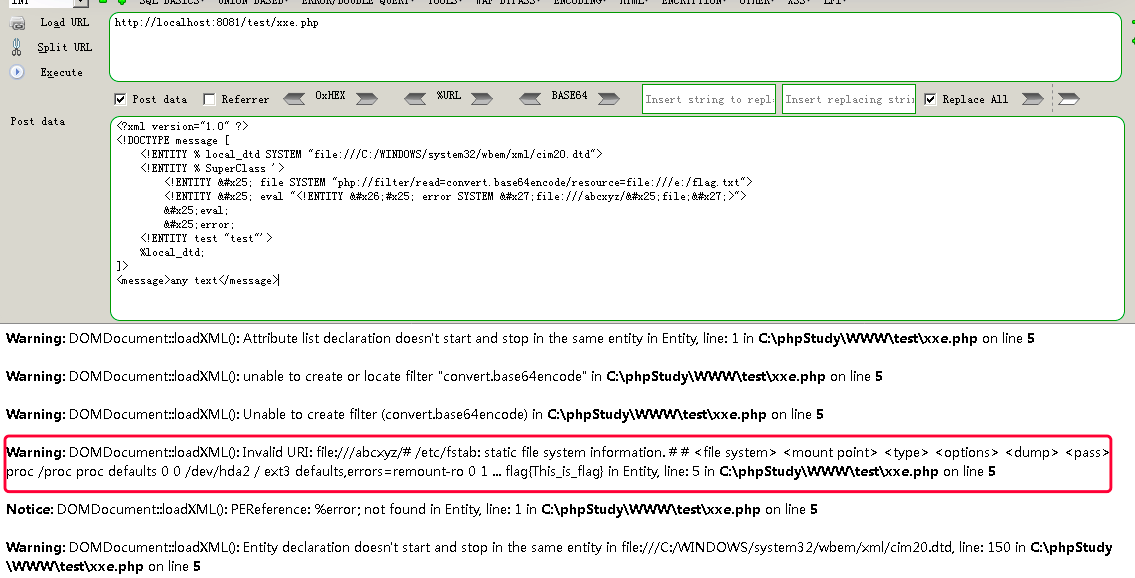Click the <!DOCTYPE message [ line

(173, 140)
